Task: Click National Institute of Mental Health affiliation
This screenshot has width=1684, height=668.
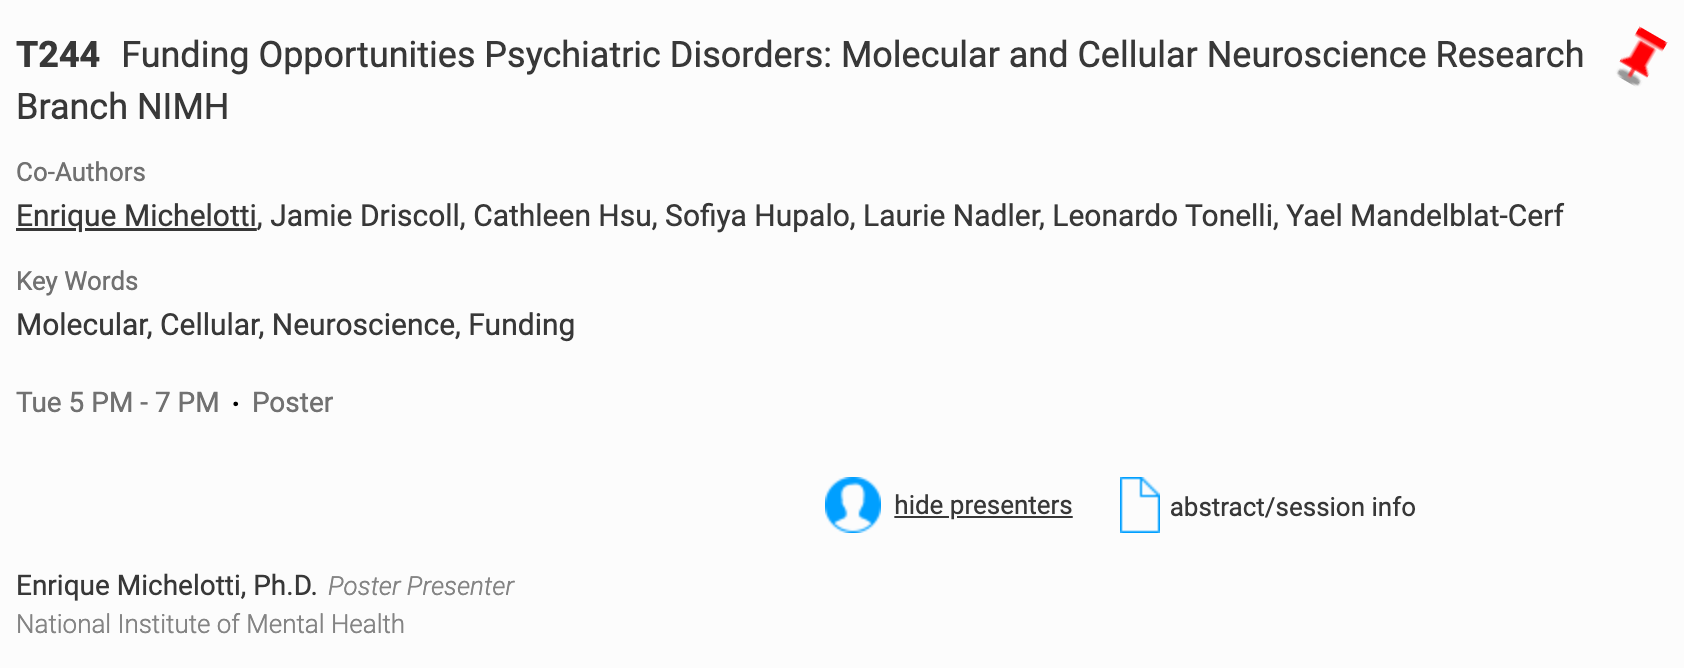Action: 210,624
